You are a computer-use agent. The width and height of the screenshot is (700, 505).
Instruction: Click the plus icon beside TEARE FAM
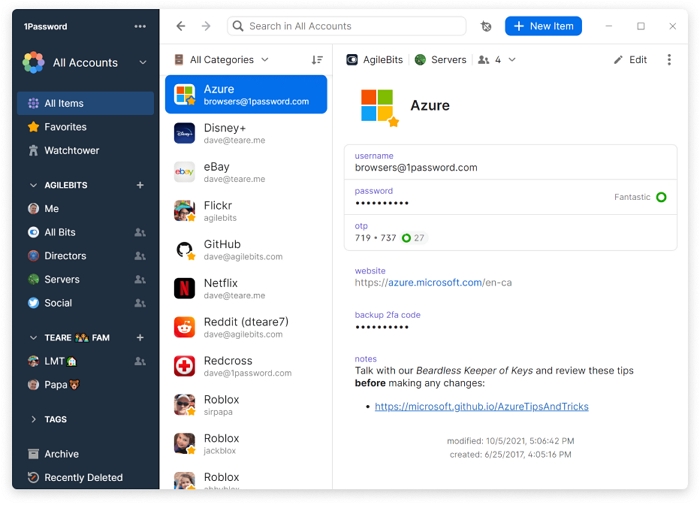click(140, 338)
